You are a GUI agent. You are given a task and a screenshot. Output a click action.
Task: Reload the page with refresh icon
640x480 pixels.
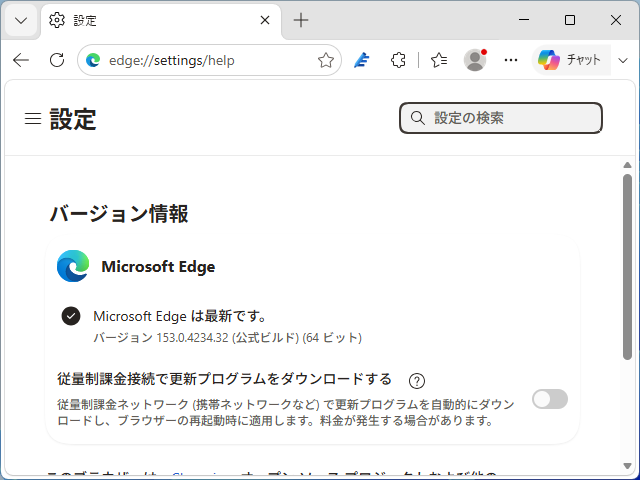pyautogui.click(x=57, y=60)
